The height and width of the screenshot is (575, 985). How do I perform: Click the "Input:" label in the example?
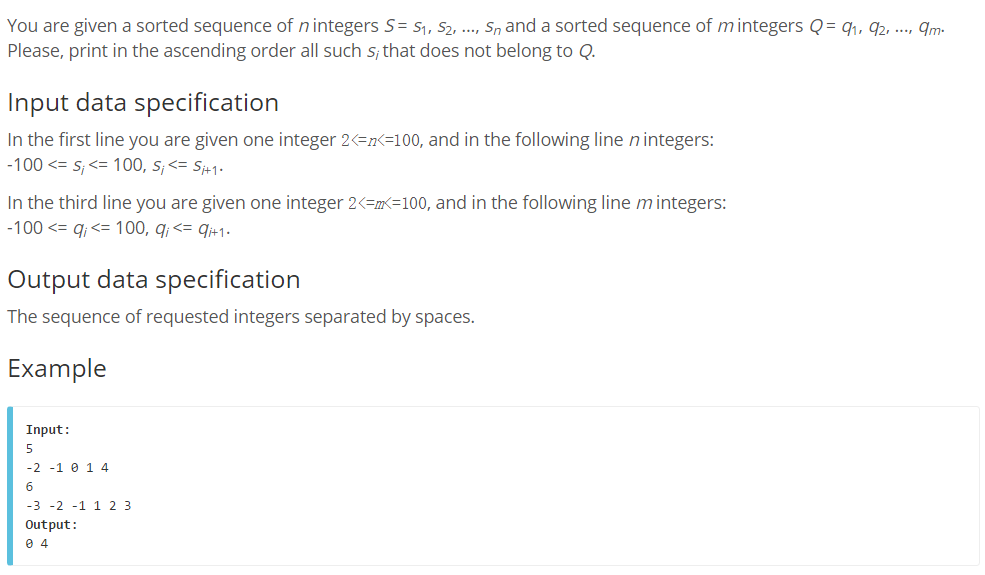pyautogui.click(x=48, y=430)
